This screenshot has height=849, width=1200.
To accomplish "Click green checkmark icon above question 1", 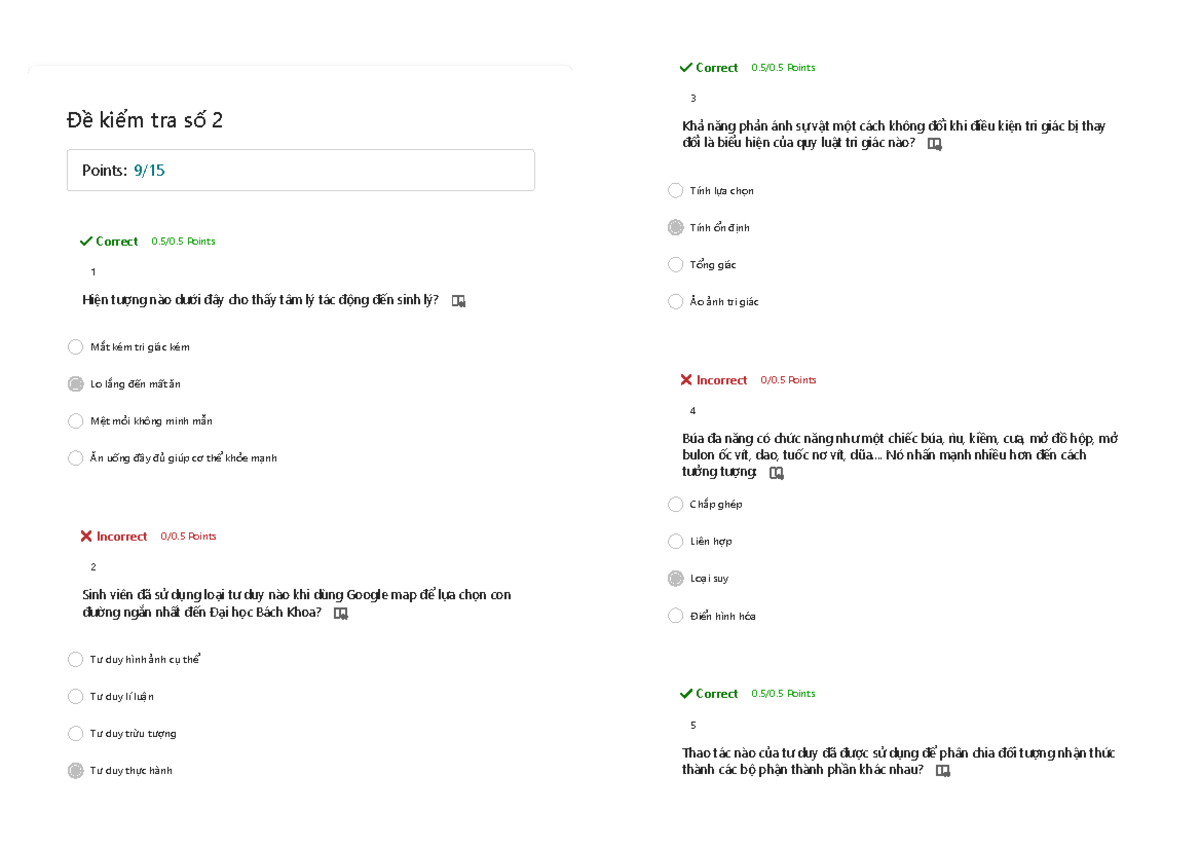I will tap(86, 241).
